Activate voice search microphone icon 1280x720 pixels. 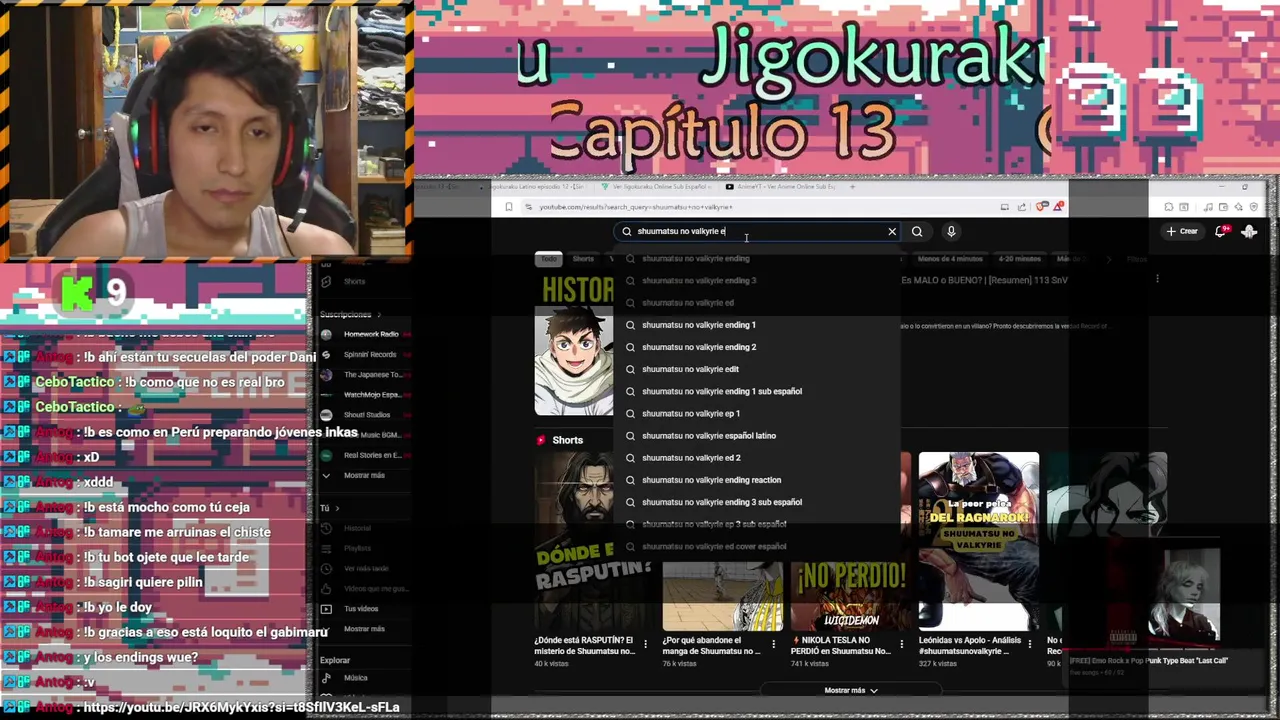tap(951, 231)
